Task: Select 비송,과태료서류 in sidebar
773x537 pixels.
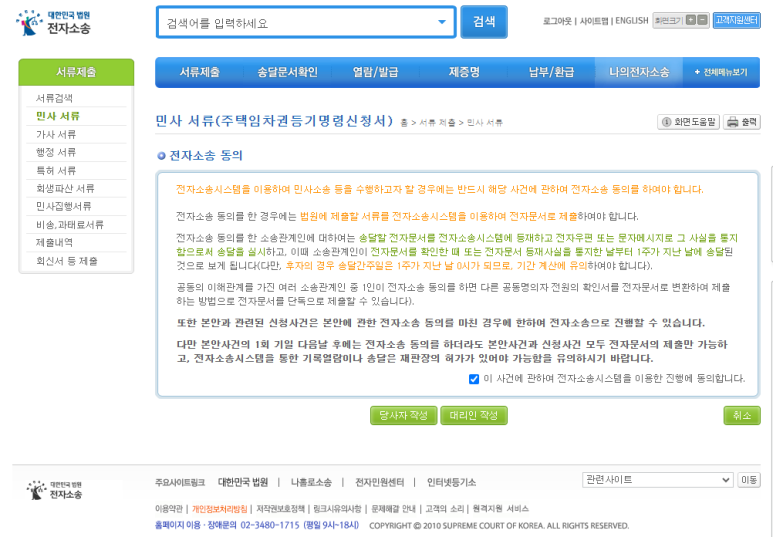Action: (x=70, y=225)
